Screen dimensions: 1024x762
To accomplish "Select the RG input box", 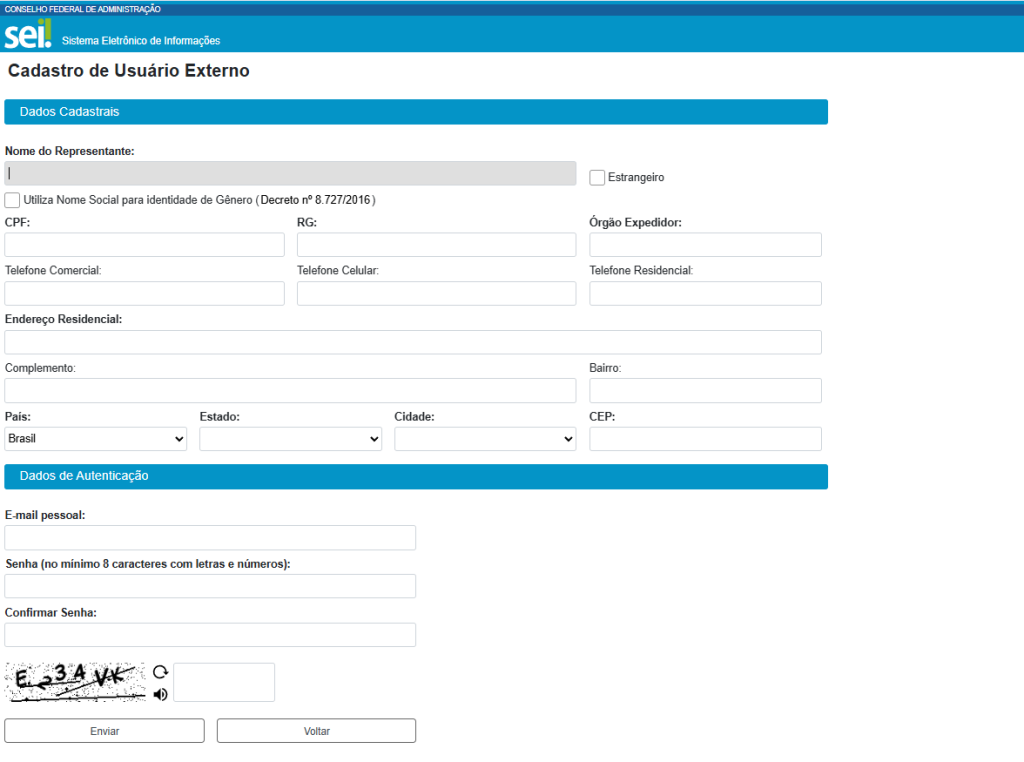I will [436, 245].
